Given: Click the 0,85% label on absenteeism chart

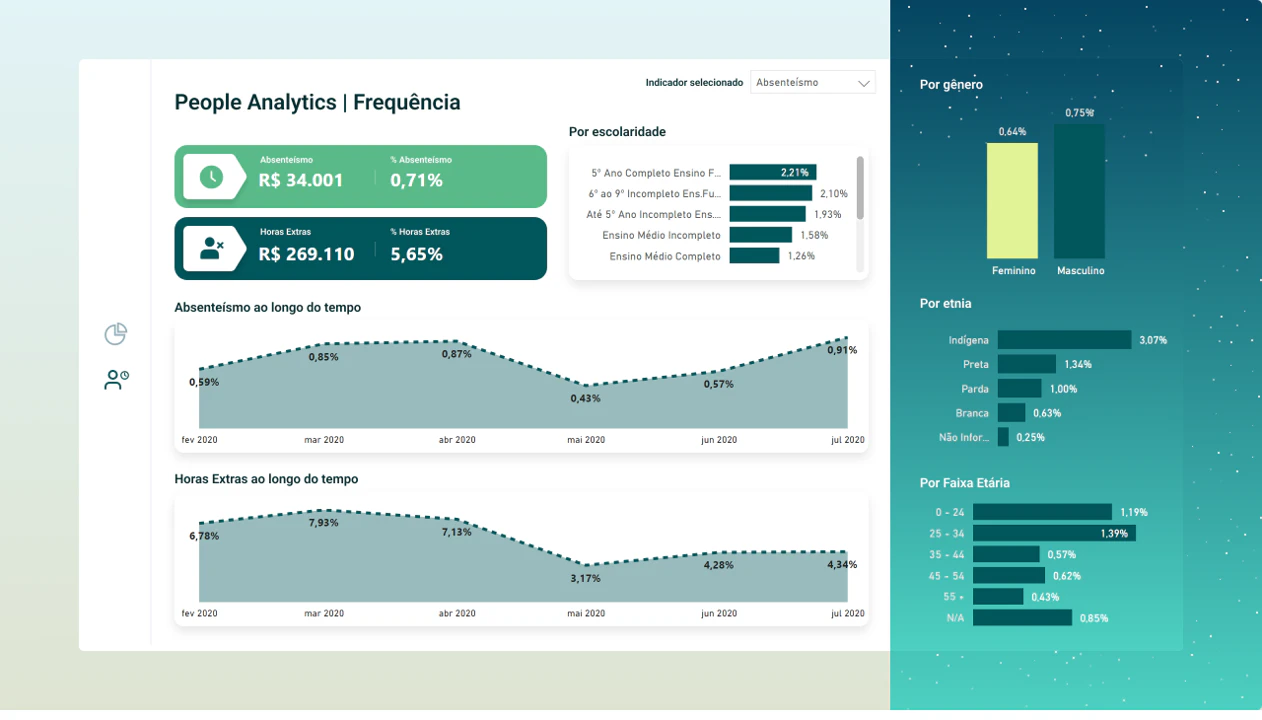Looking at the screenshot, I should tap(323, 357).
